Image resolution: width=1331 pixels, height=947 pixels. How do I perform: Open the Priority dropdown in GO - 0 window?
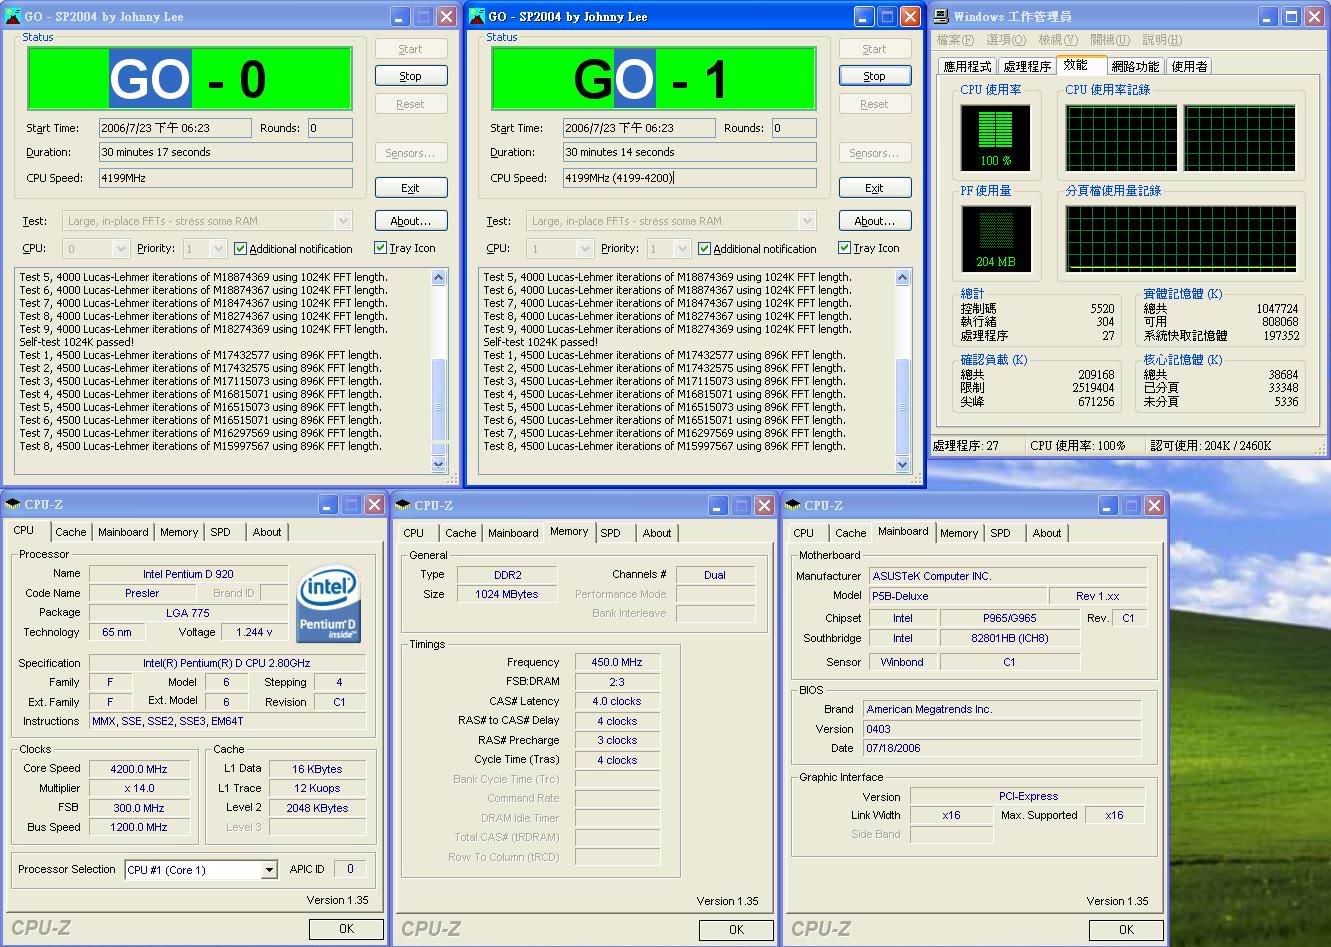pyautogui.click(x=218, y=248)
